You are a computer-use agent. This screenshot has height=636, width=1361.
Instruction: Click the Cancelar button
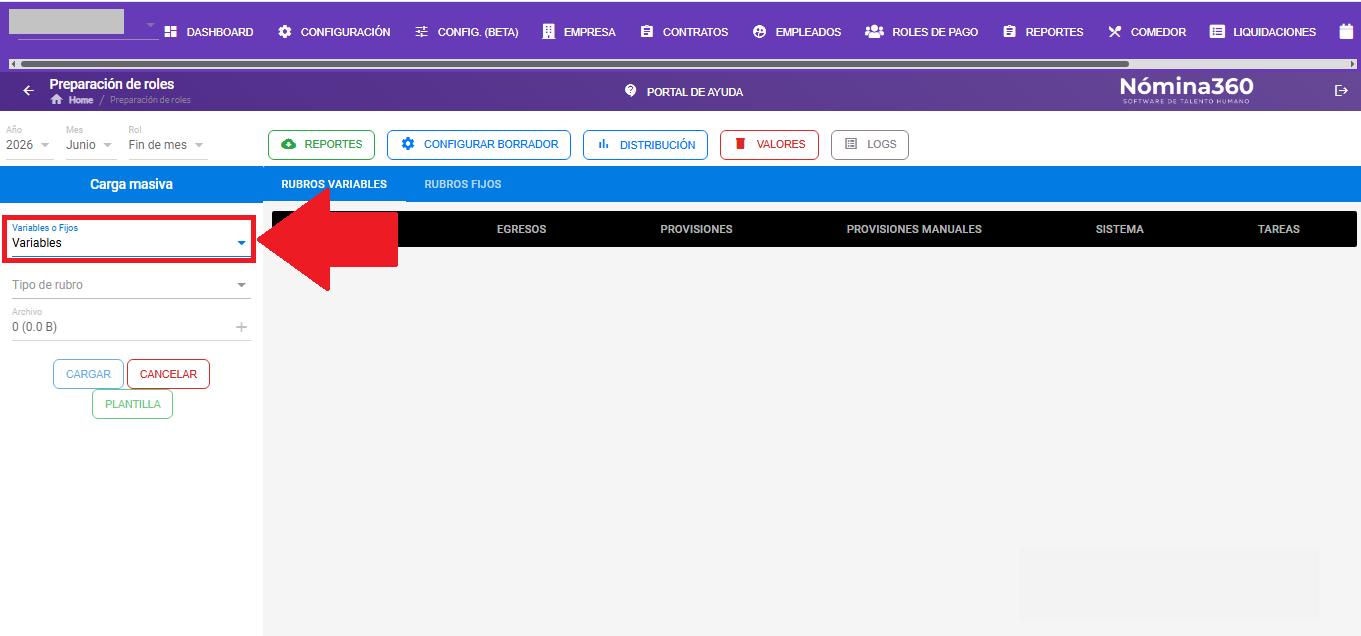coord(168,374)
